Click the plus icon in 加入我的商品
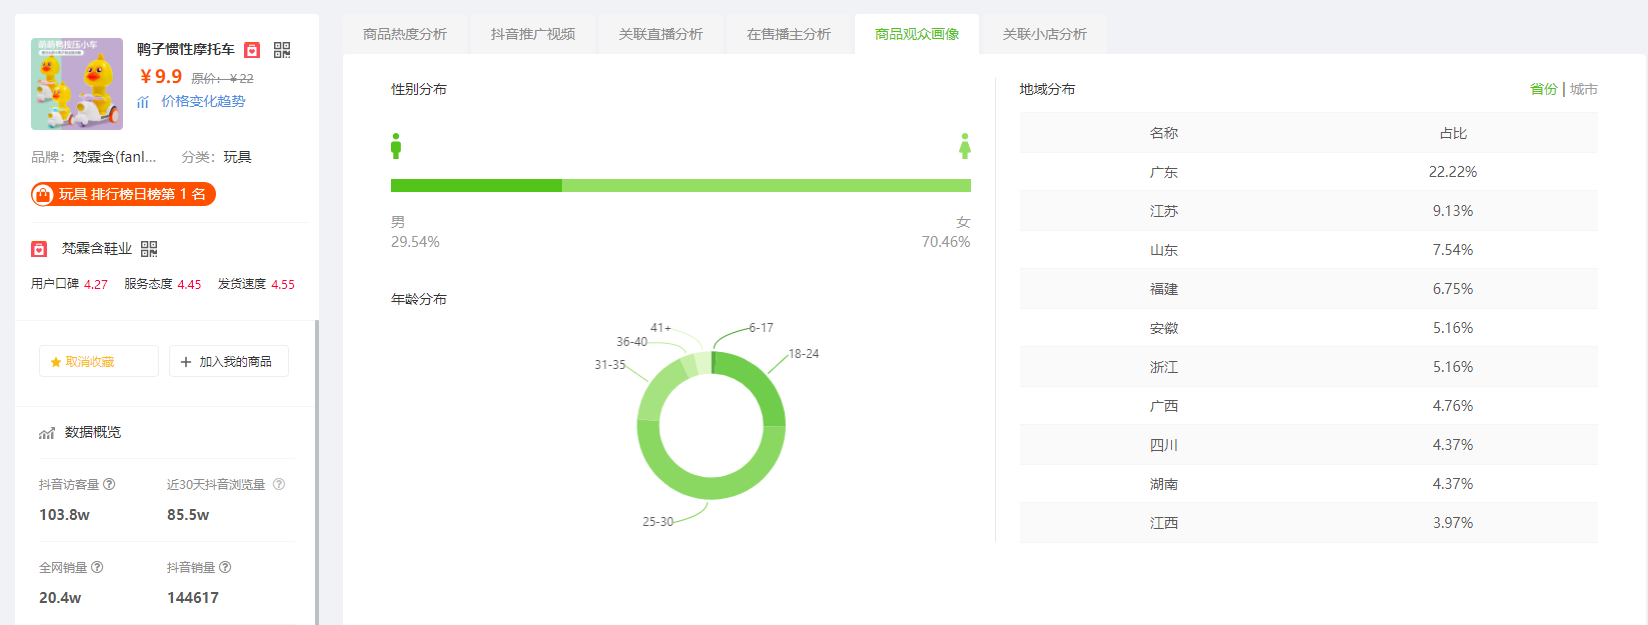 pos(186,362)
